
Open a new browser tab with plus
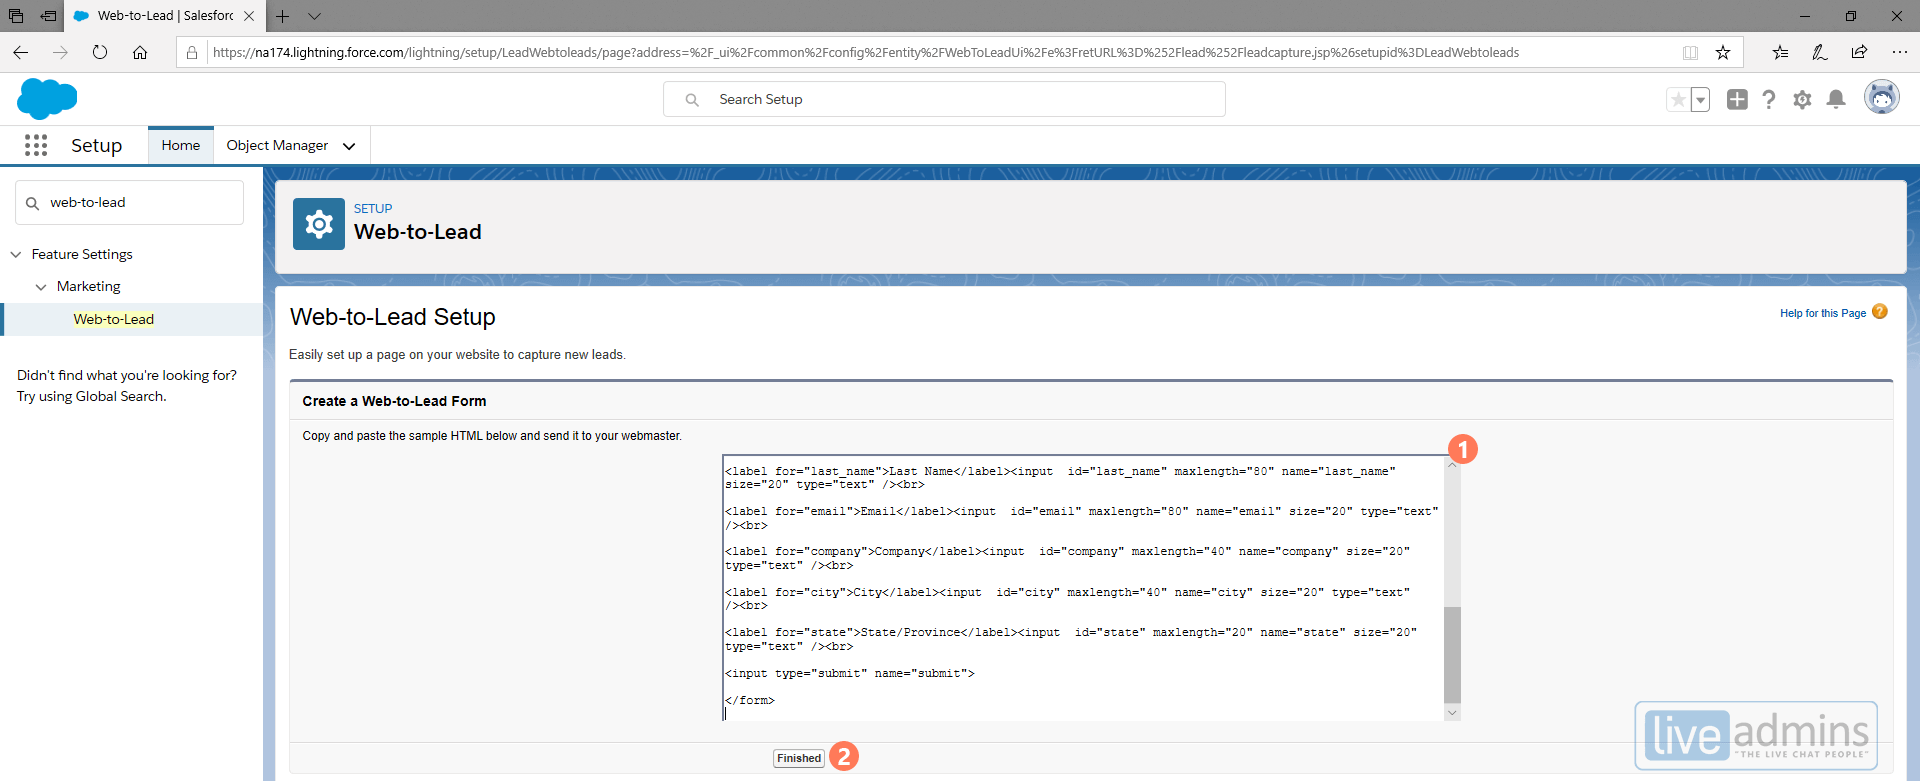[x=283, y=16]
